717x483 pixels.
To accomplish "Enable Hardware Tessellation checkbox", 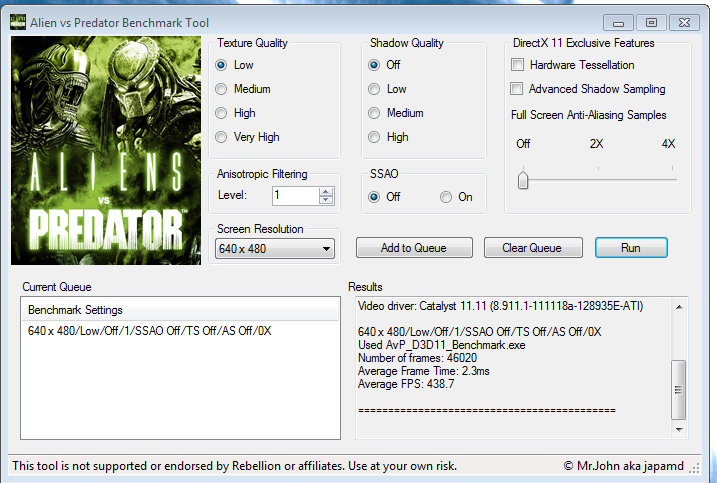I will coord(517,65).
